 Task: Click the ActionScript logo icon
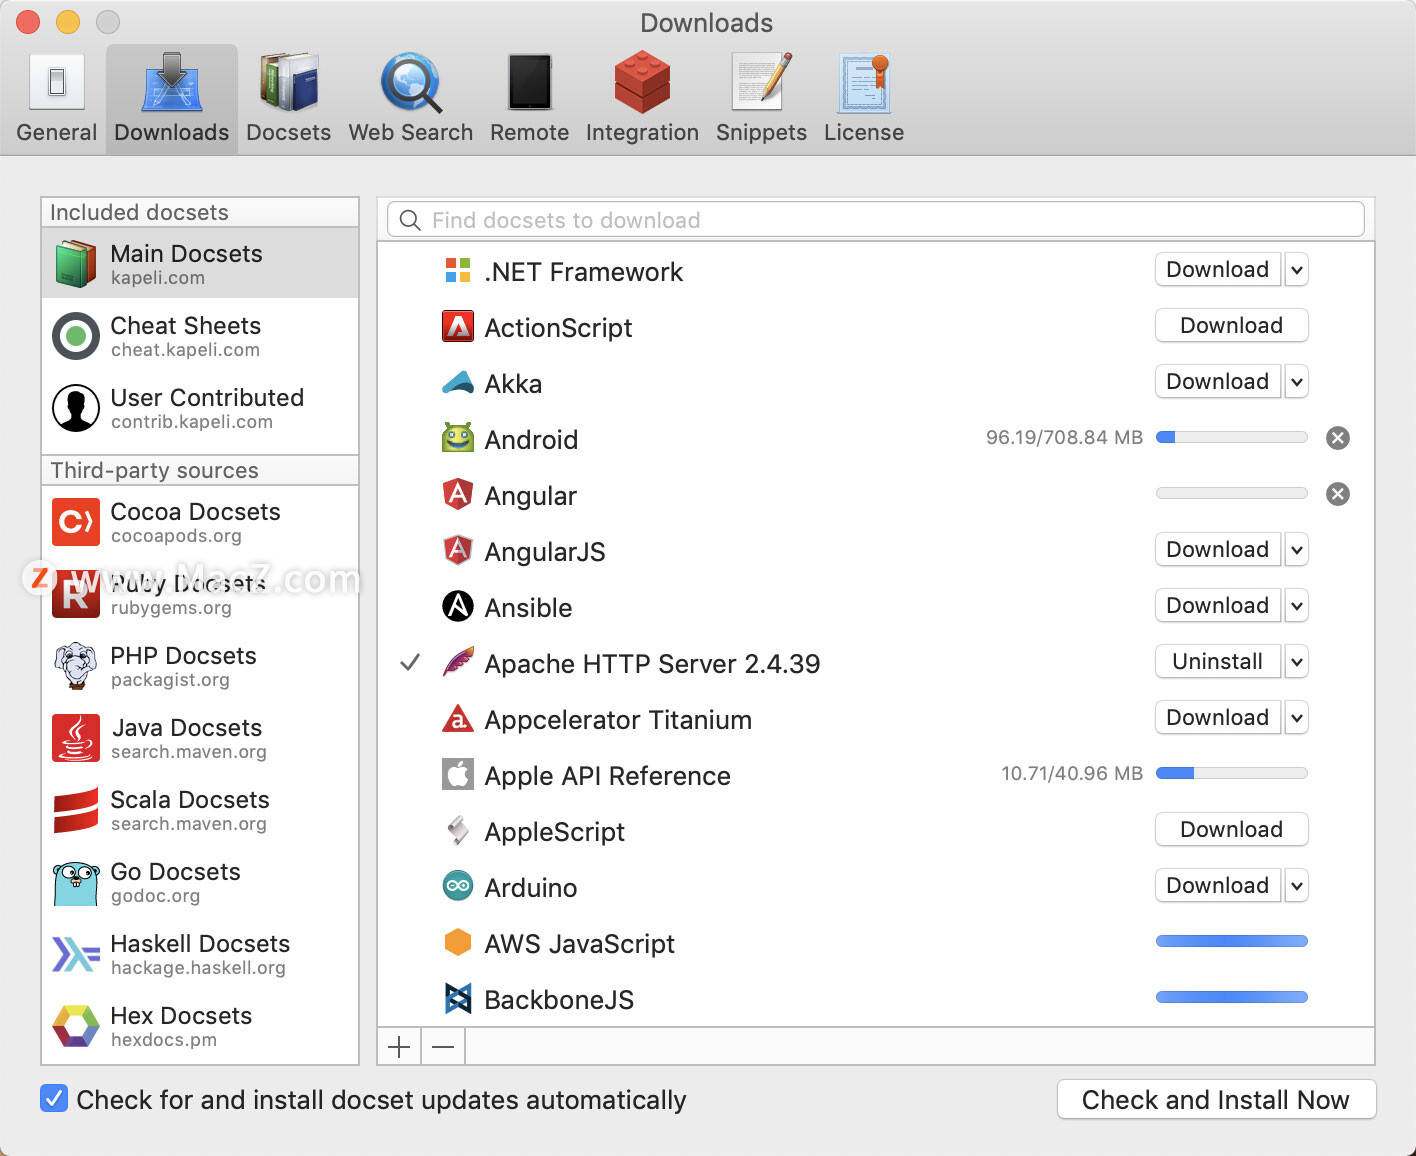point(458,326)
